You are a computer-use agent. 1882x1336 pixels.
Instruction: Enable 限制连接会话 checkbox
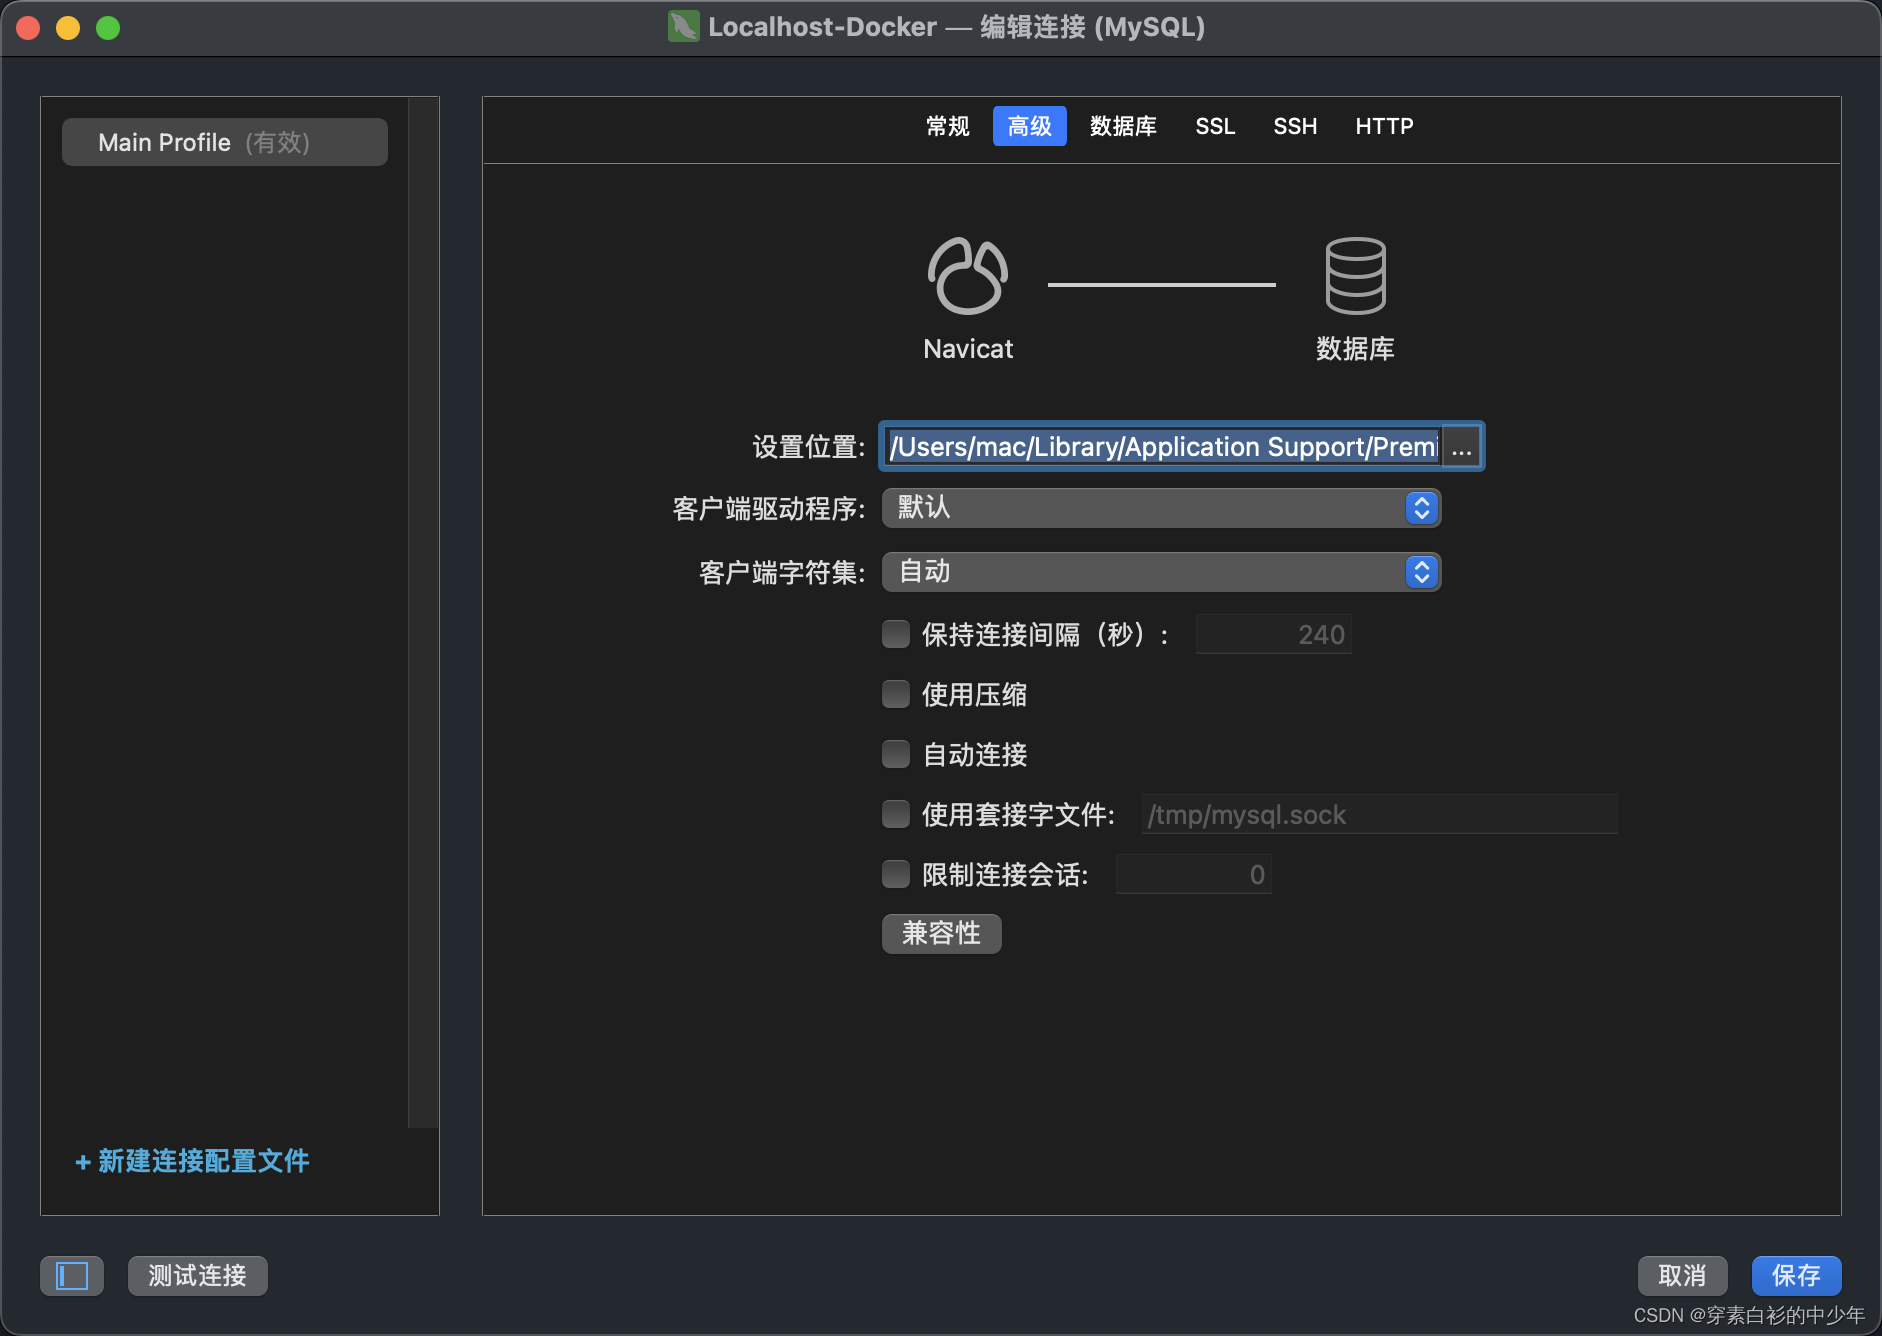coord(896,874)
